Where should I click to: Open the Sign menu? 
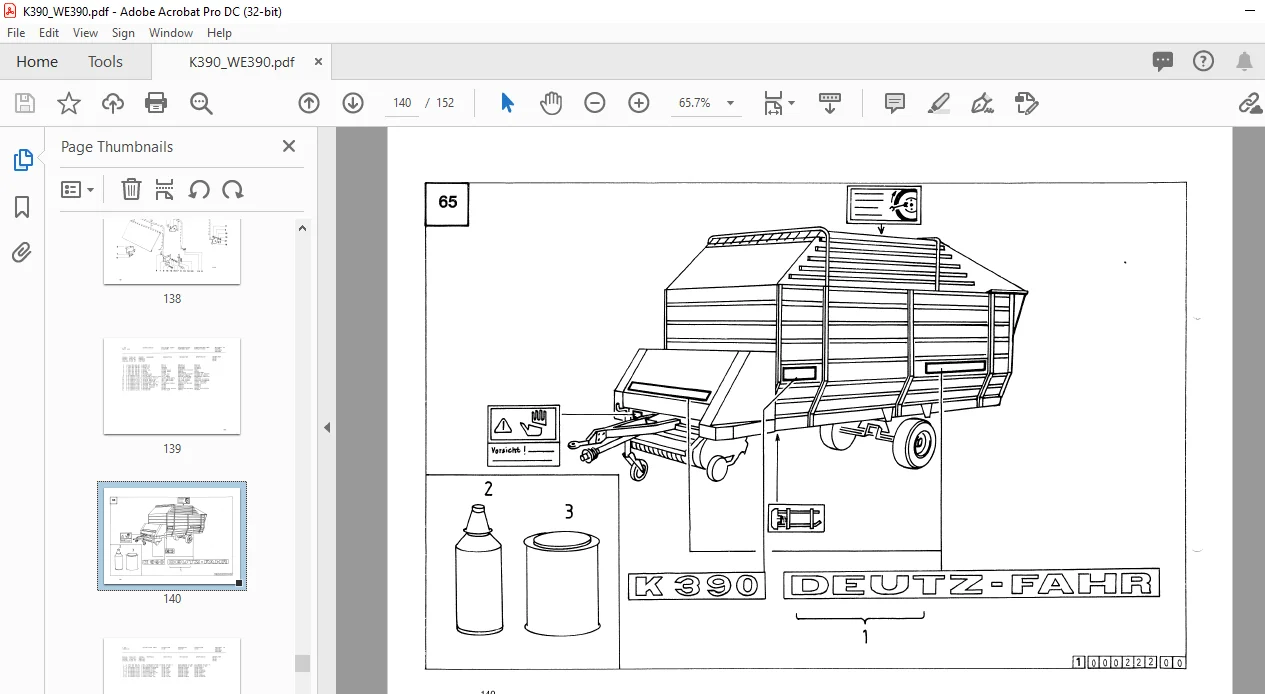(x=123, y=33)
